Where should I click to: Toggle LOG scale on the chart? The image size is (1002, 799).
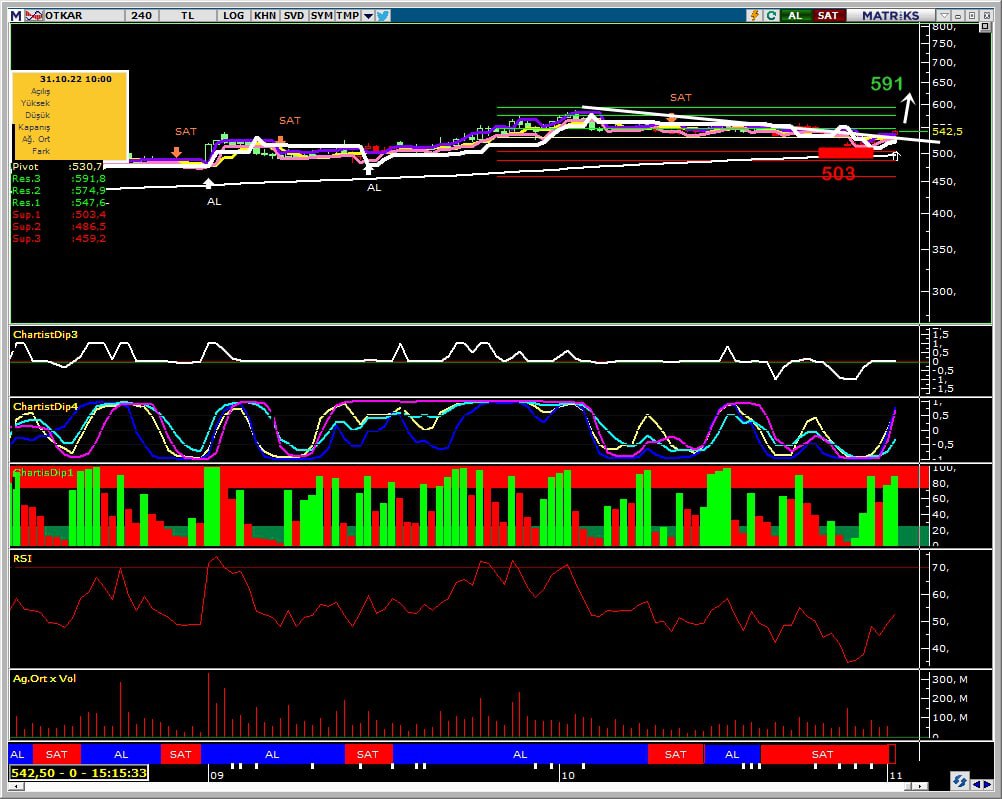coord(233,16)
